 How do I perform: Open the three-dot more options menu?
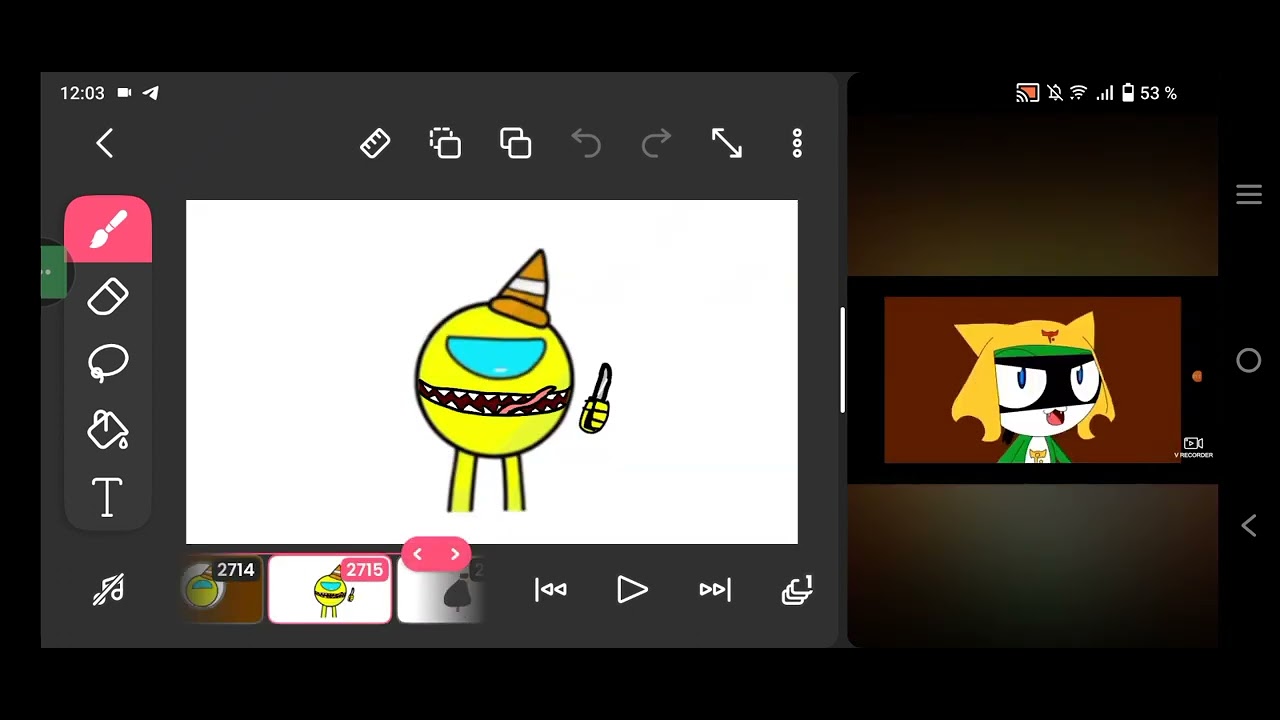click(x=797, y=143)
